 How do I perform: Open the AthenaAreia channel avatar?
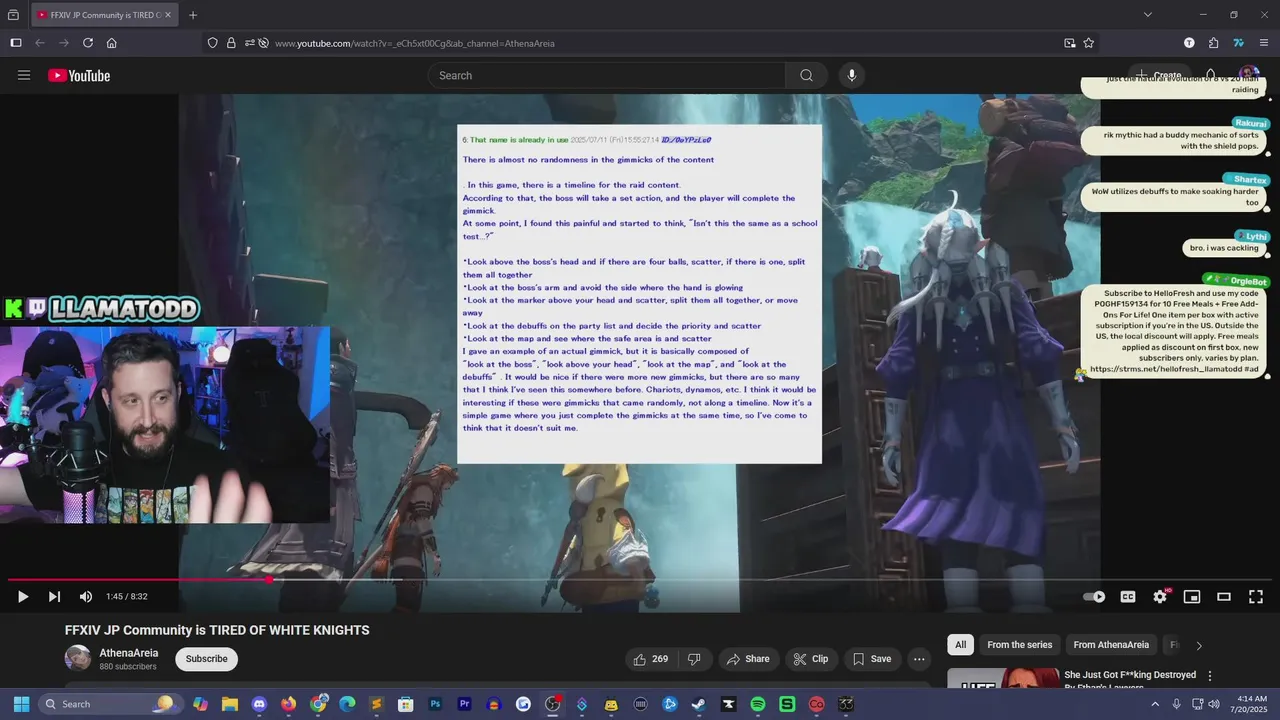[78, 658]
